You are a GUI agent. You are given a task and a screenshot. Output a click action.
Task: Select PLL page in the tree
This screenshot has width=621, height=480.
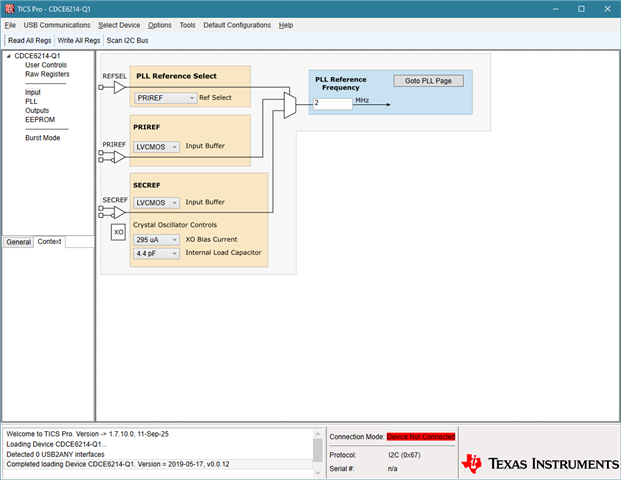31,101
